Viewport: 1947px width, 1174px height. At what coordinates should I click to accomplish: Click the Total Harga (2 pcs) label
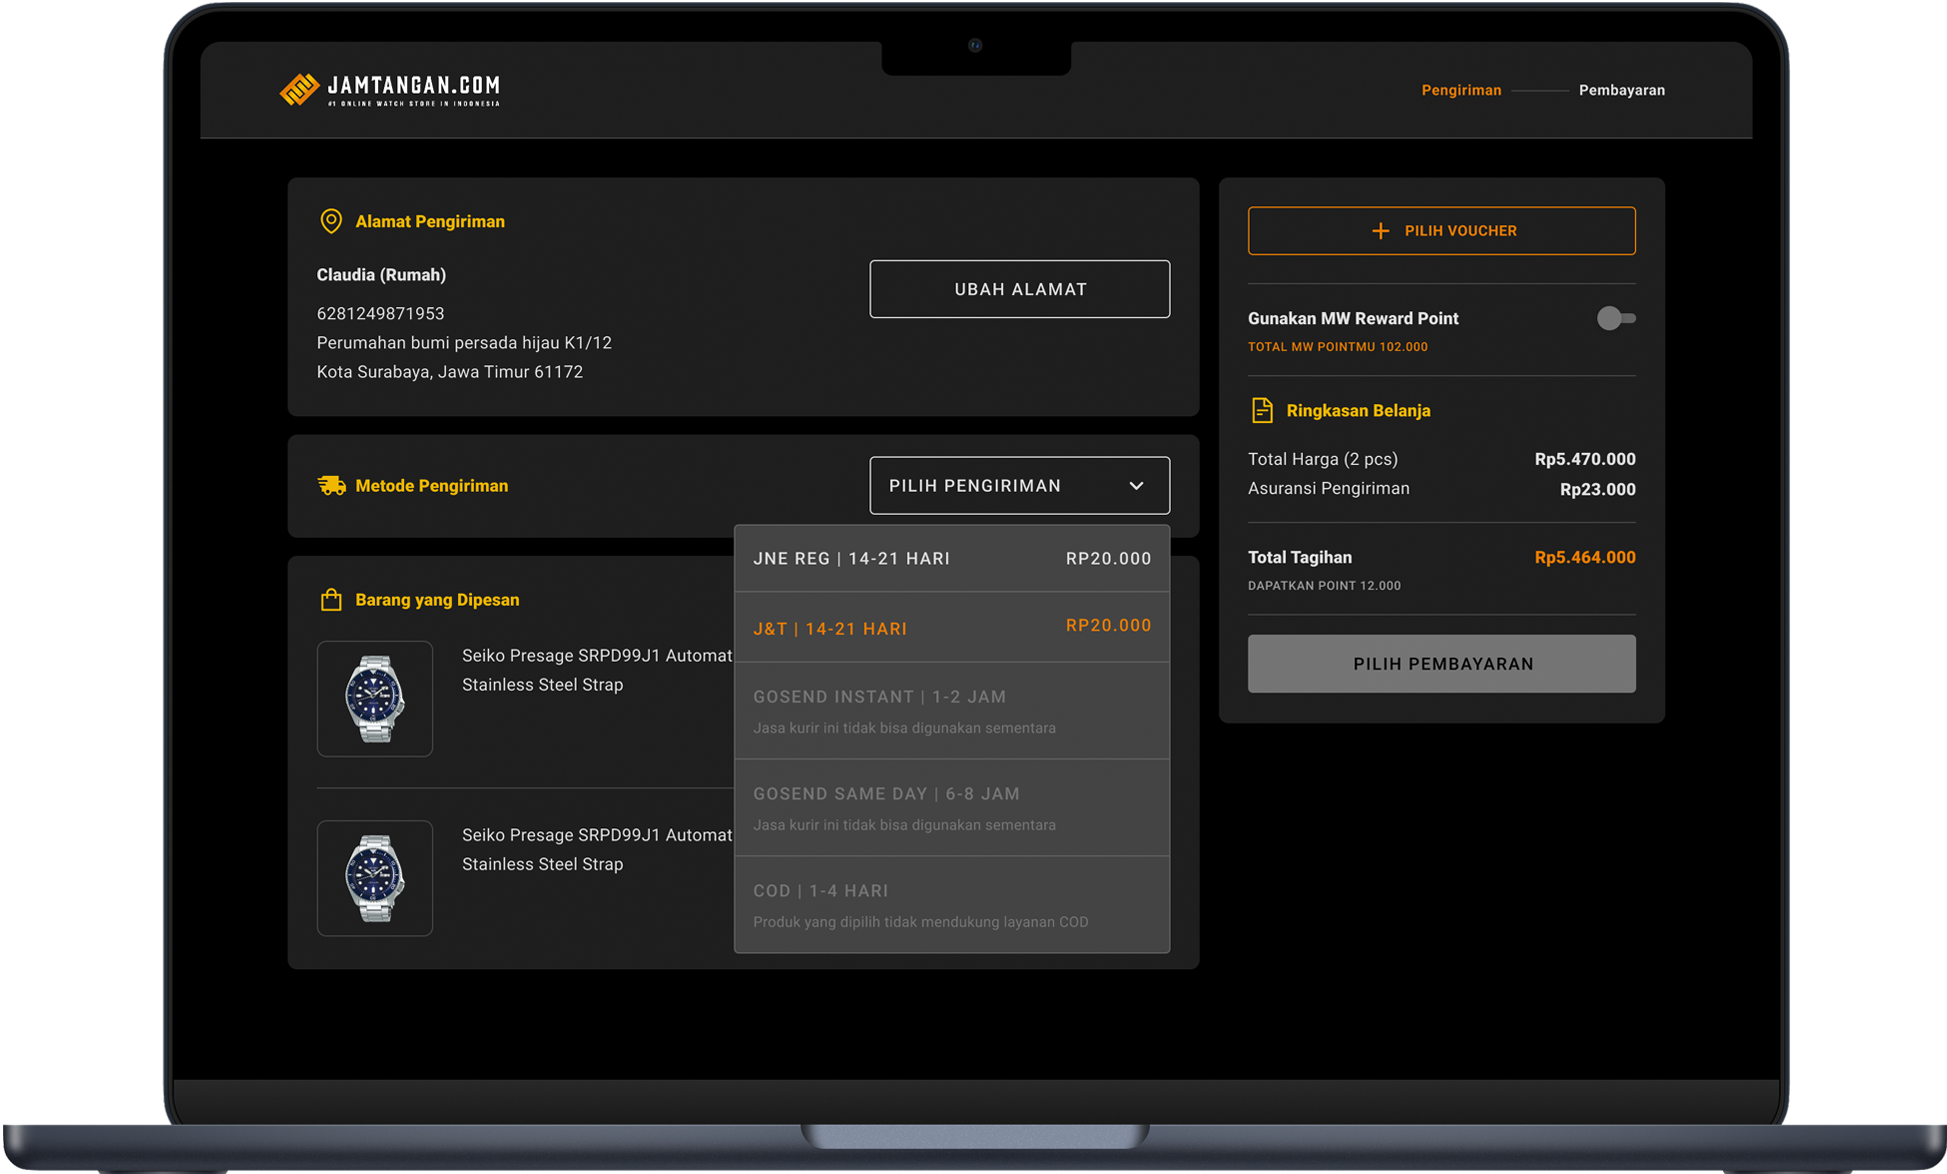[x=1322, y=459]
